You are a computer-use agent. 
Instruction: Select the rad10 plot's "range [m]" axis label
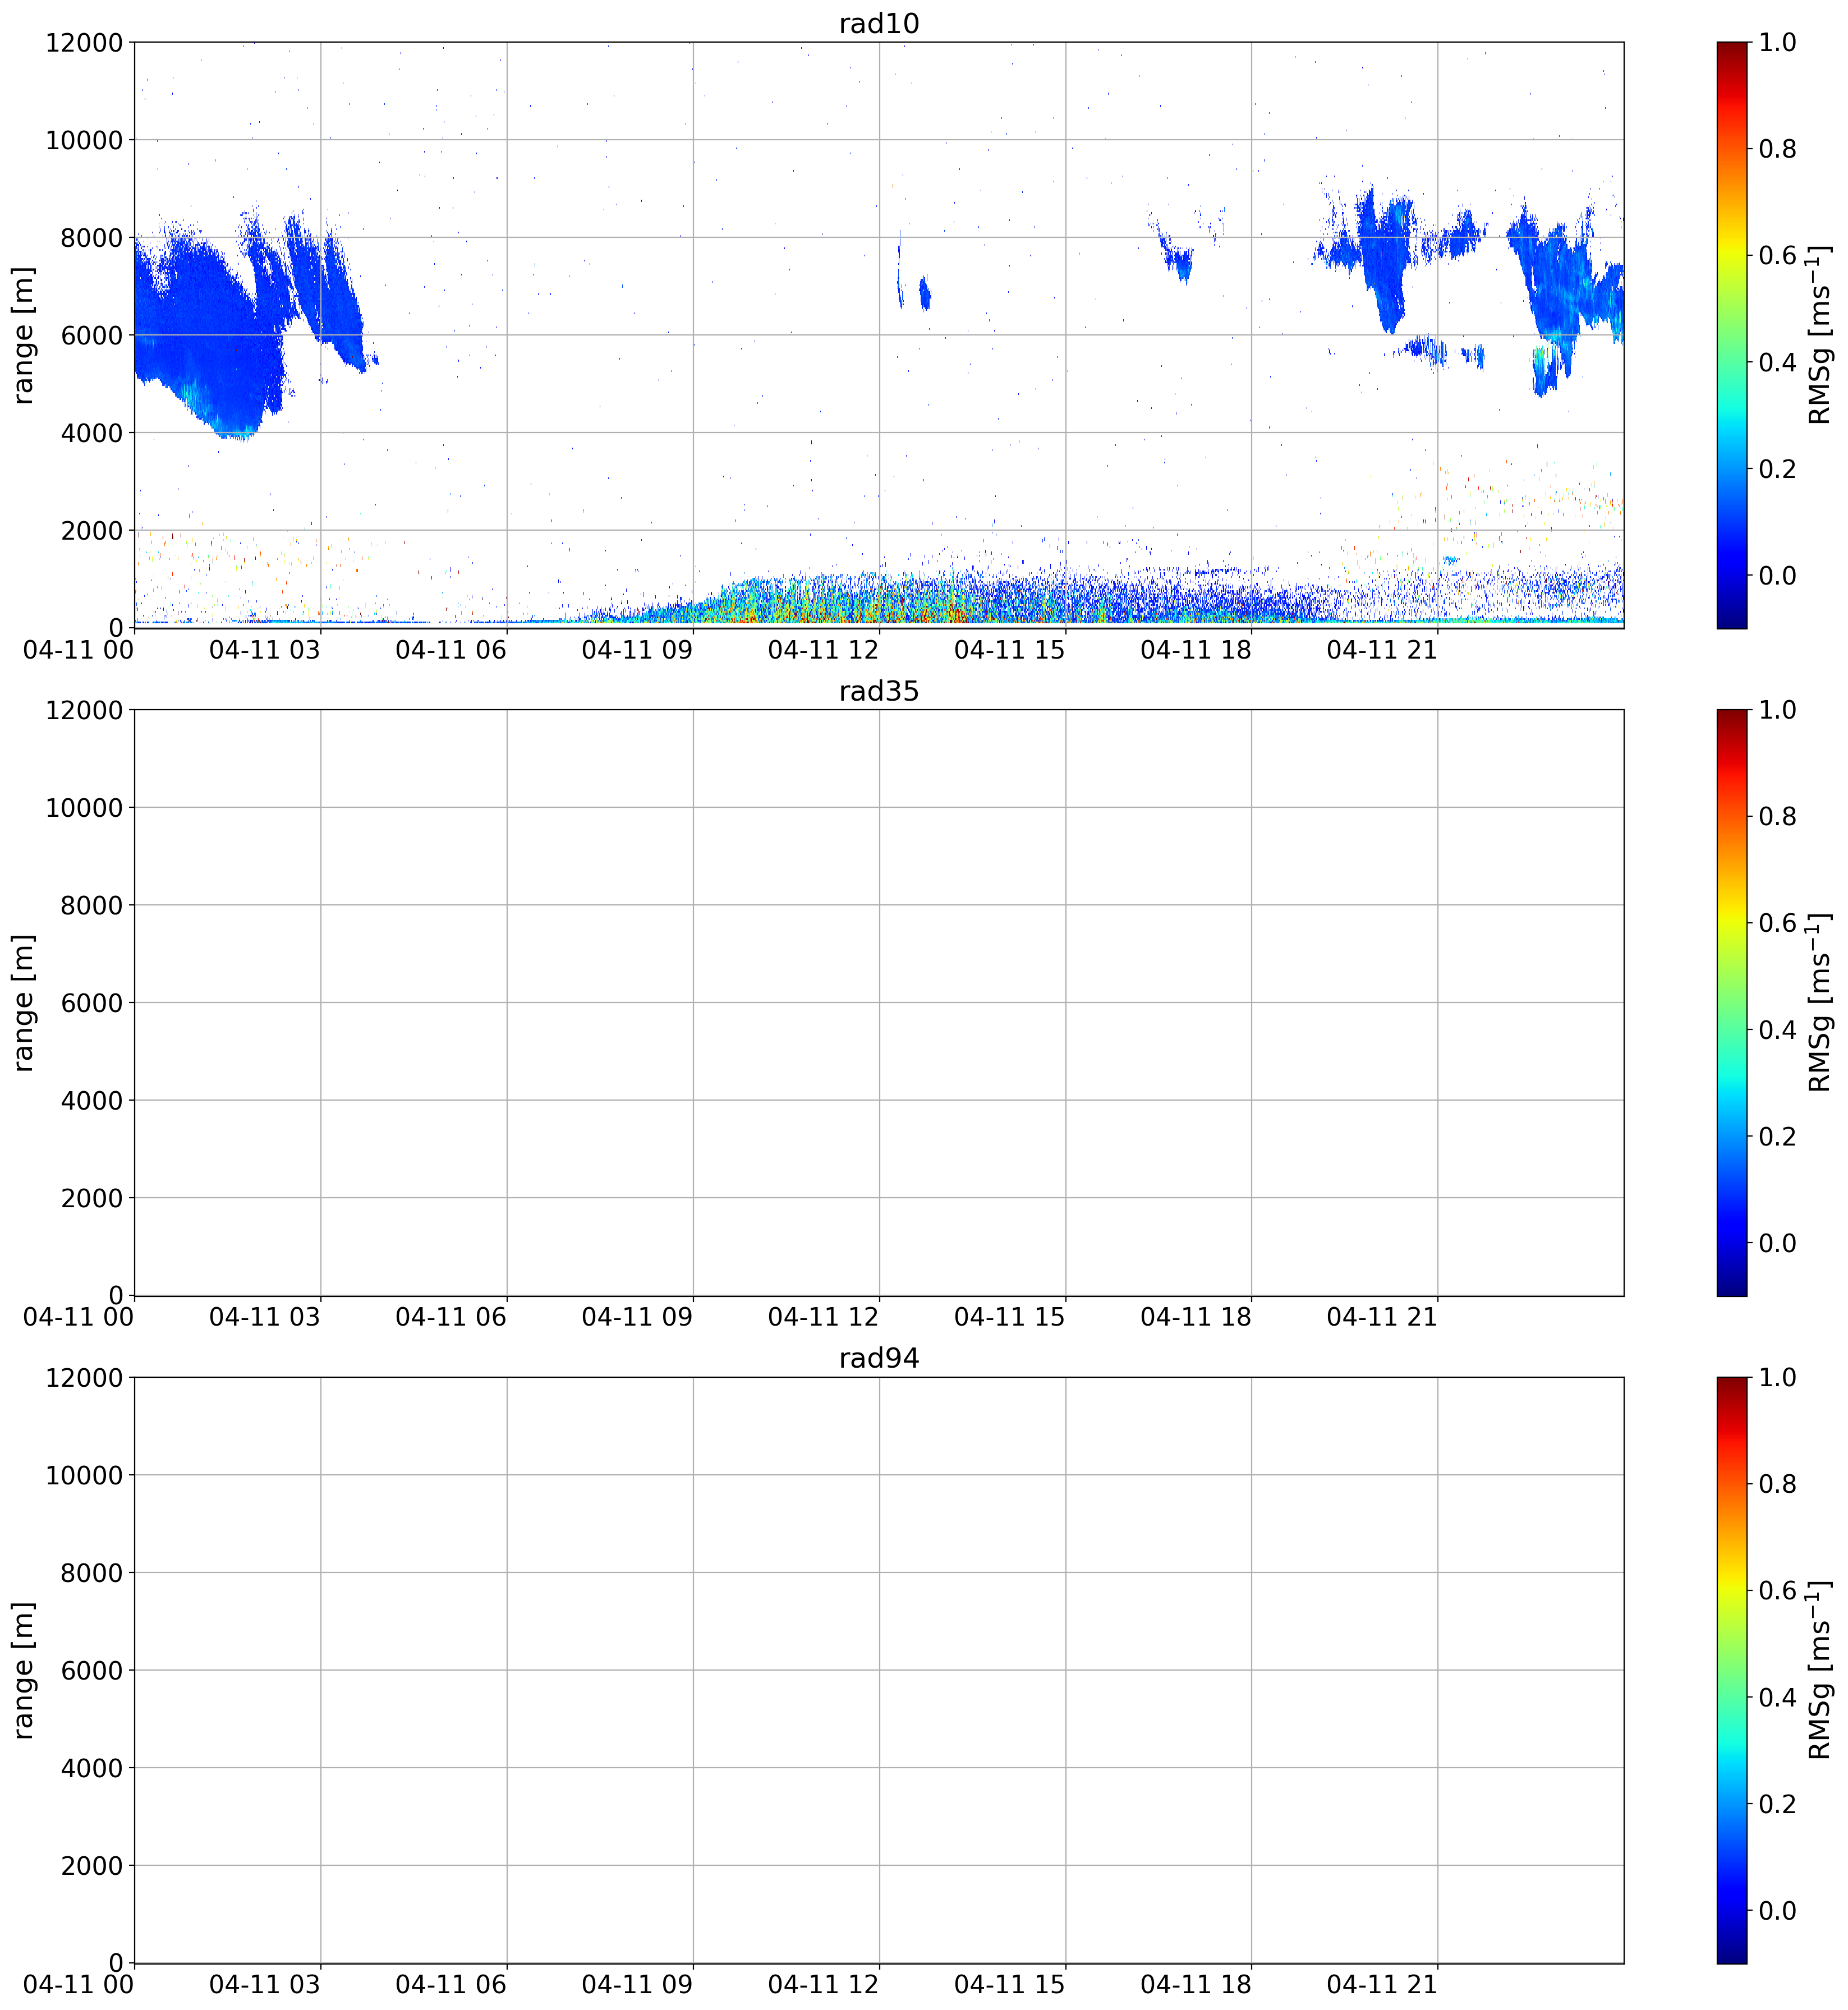tap(24, 335)
